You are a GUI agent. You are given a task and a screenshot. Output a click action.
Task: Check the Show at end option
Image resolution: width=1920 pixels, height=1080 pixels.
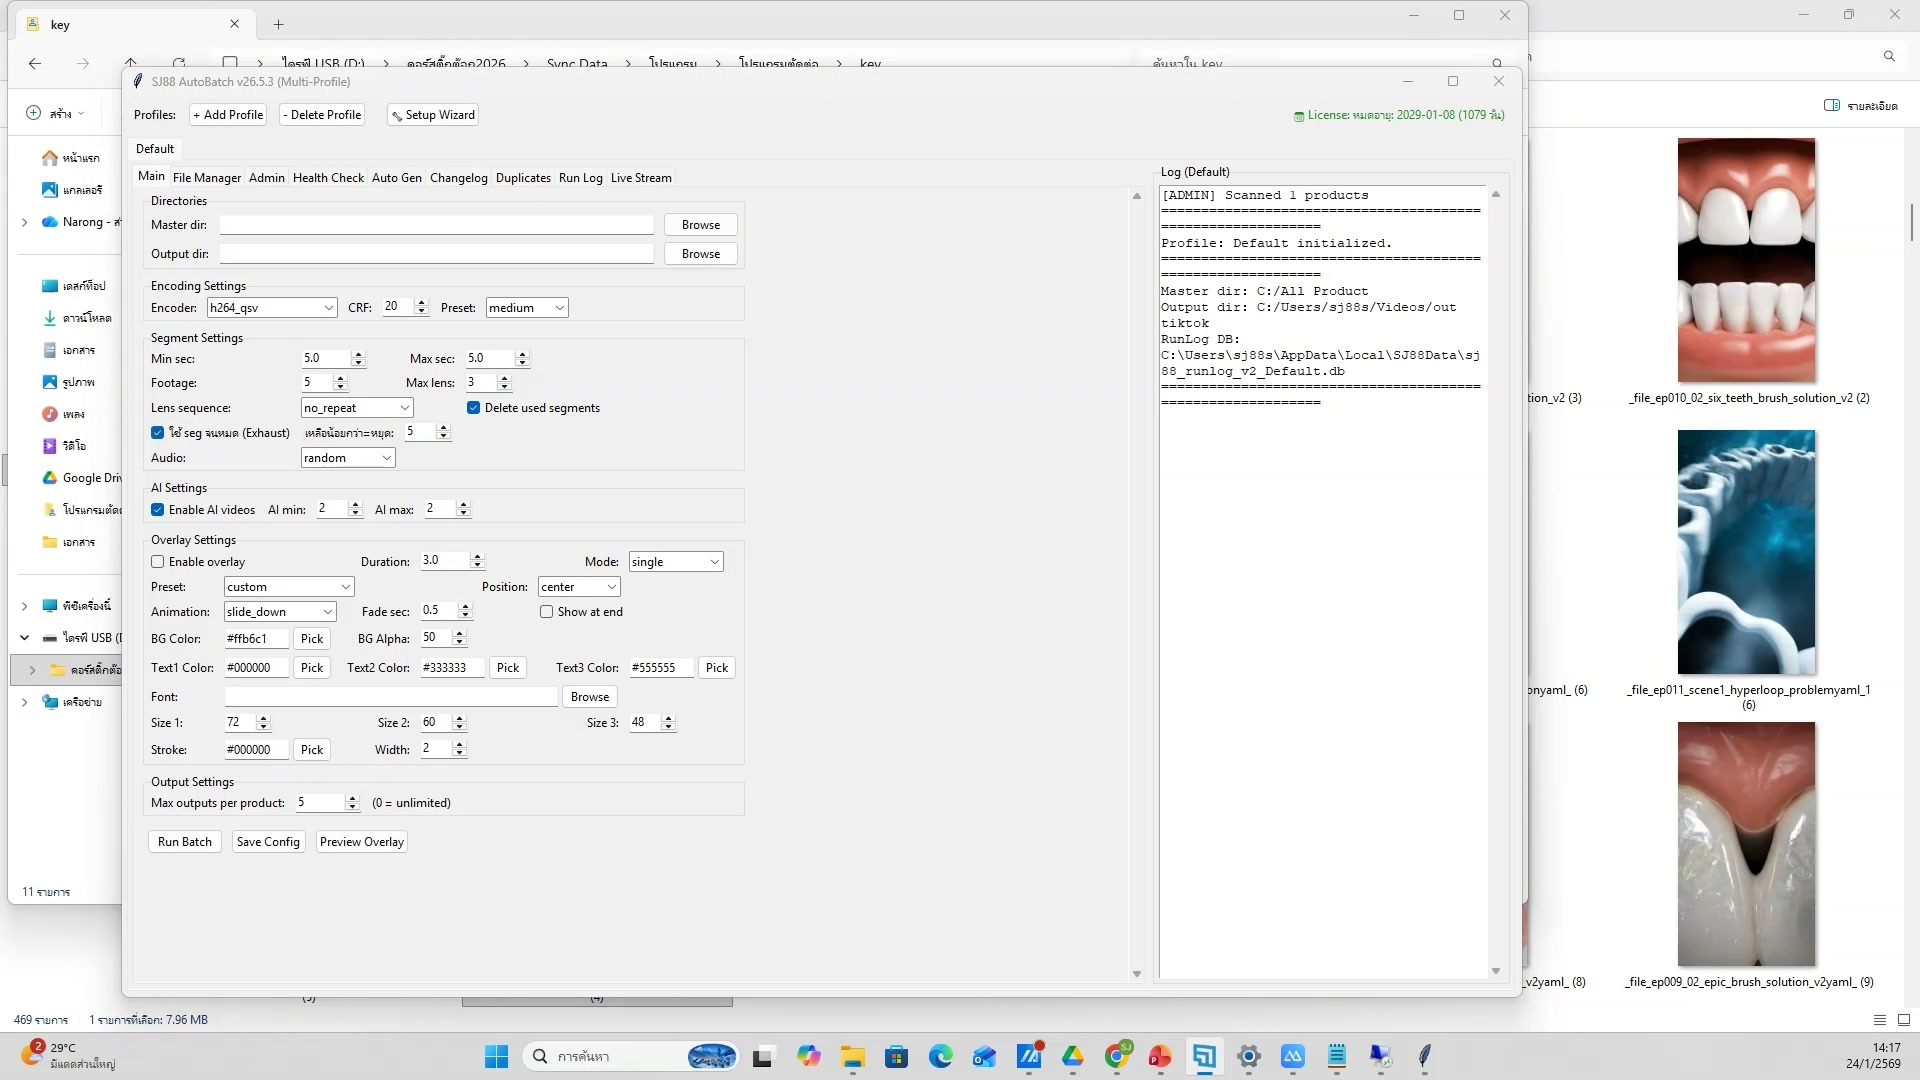[547, 612]
